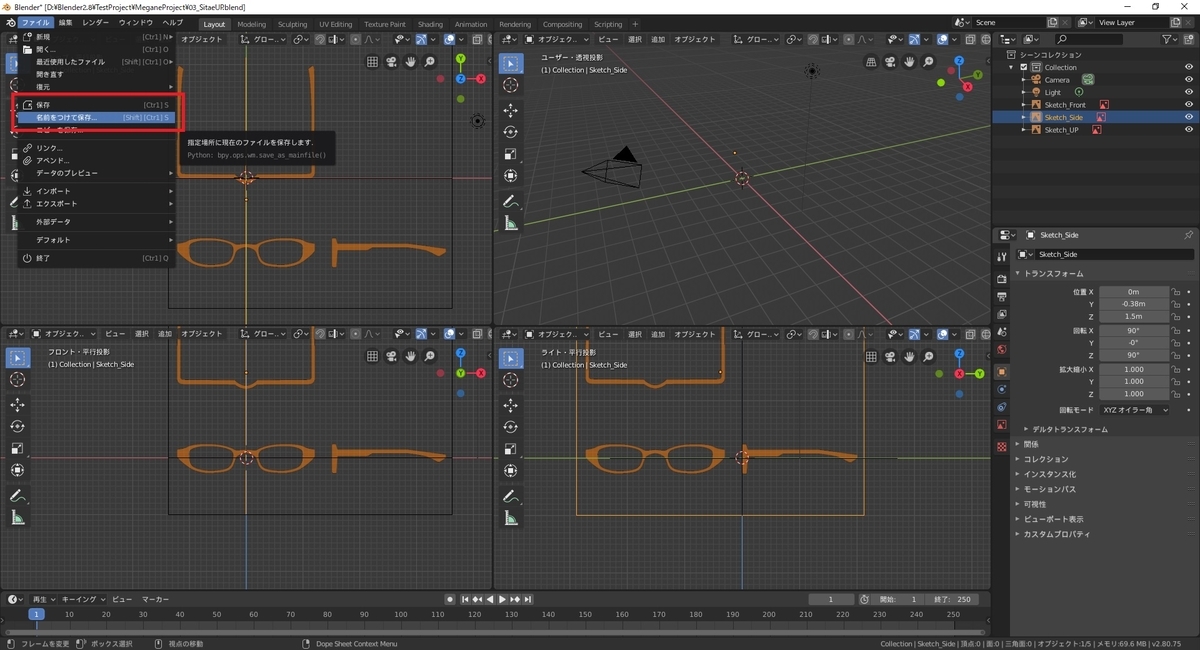Open the timeline キーイング menu
The width and height of the screenshot is (1200, 650).
84,599
